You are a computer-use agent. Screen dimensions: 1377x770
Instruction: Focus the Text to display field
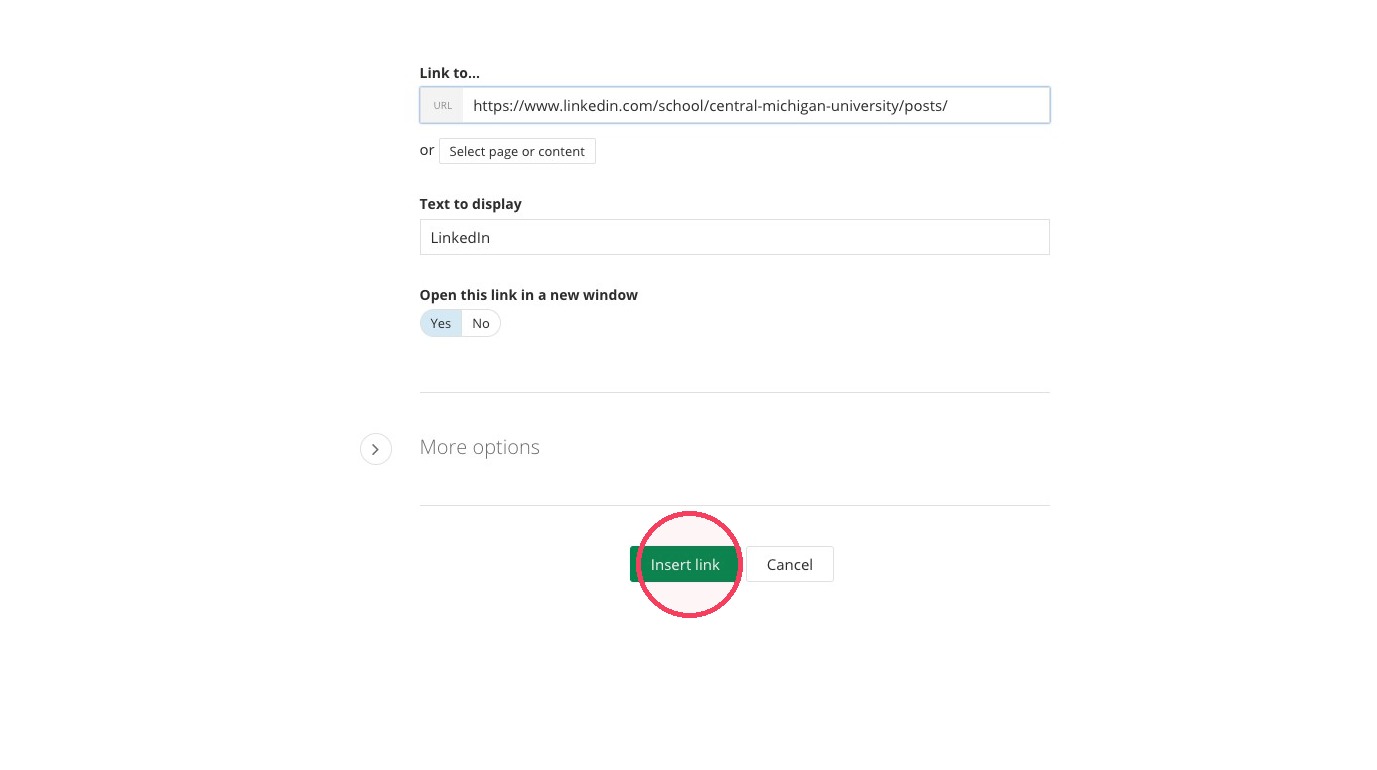735,237
